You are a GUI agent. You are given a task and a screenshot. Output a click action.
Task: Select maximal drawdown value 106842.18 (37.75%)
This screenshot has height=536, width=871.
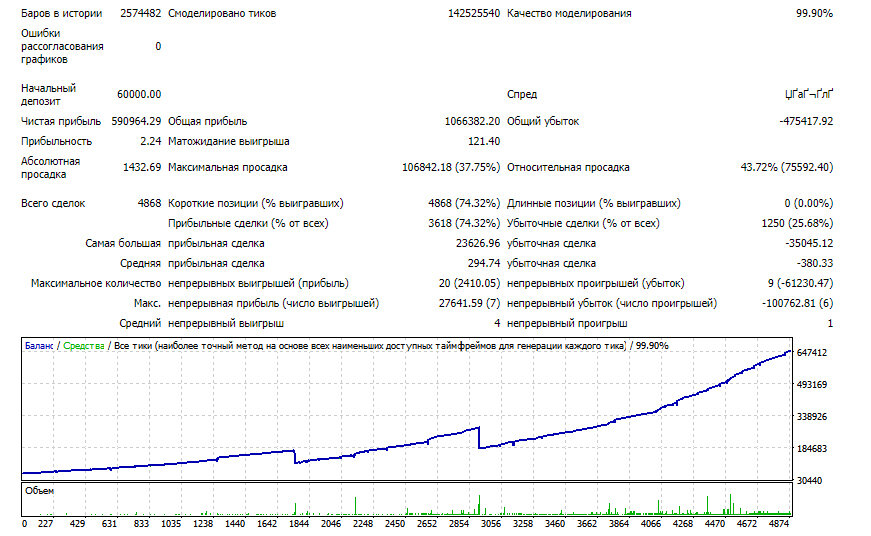[x=451, y=167]
